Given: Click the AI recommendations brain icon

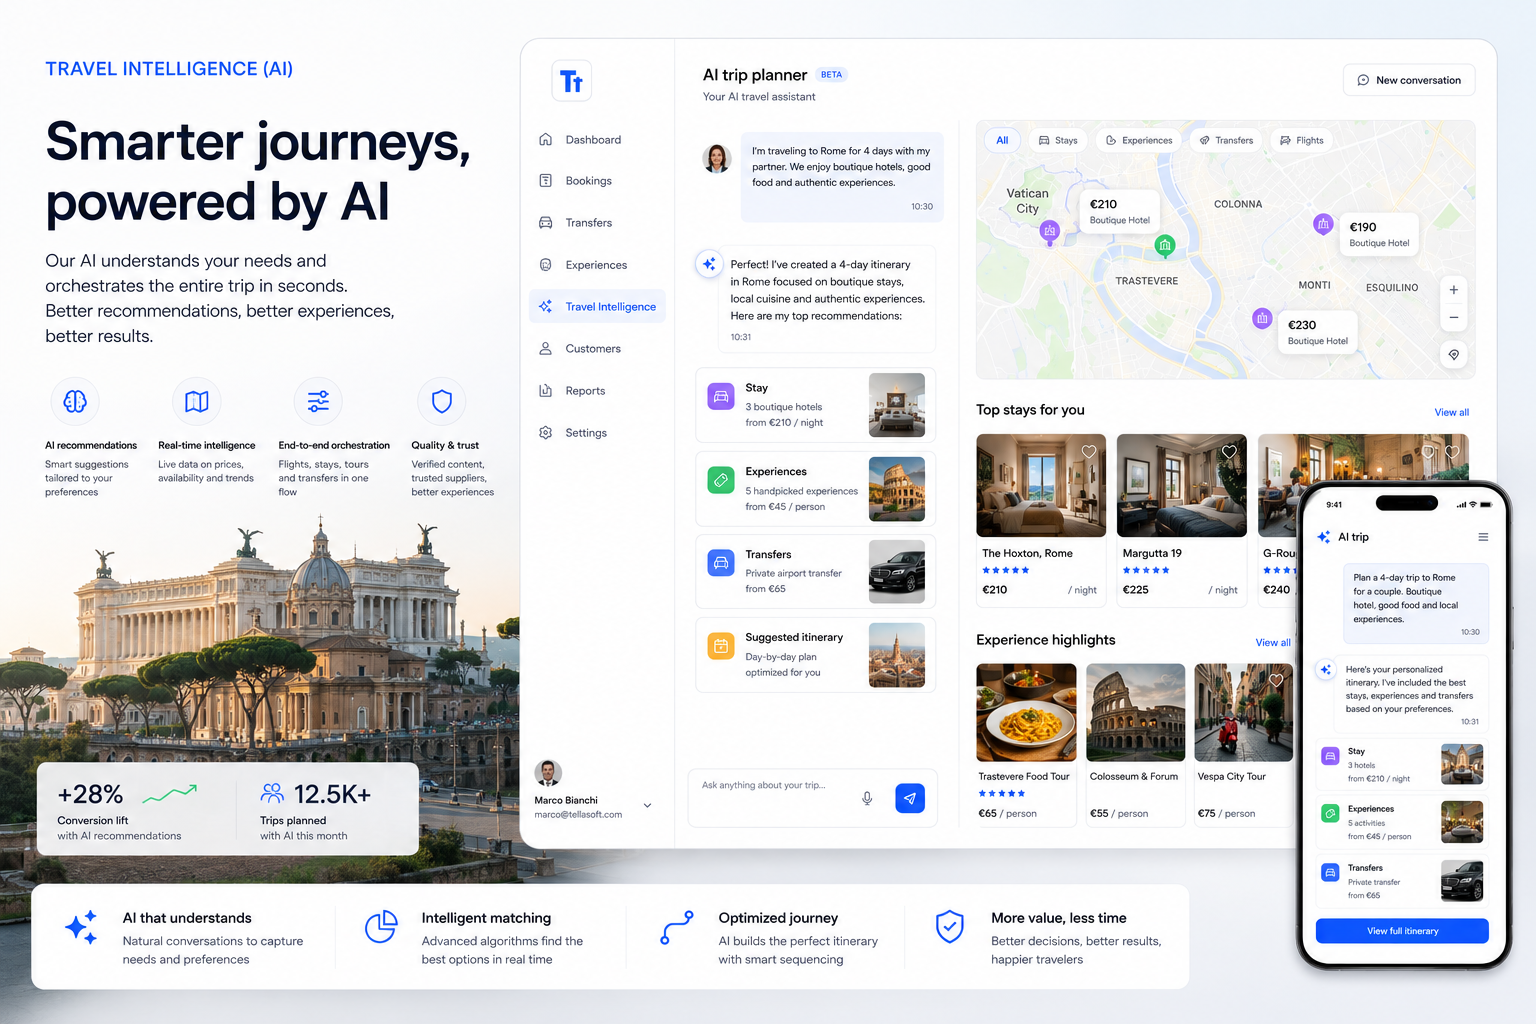Looking at the screenshot, I should point(75,401).
